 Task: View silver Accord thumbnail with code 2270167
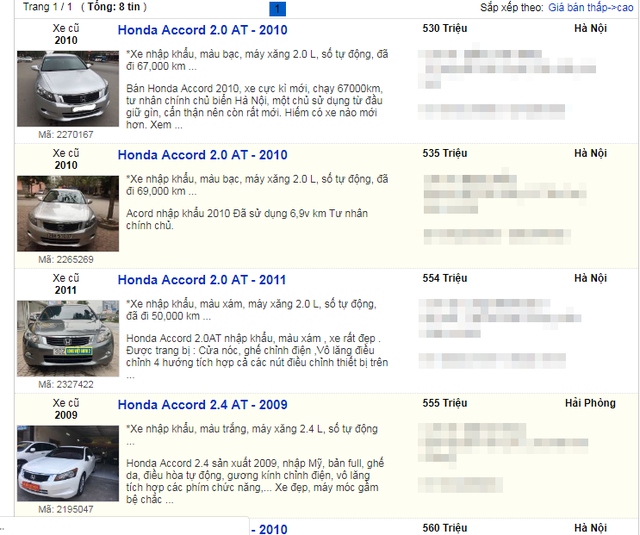click(x=68, y=89)
